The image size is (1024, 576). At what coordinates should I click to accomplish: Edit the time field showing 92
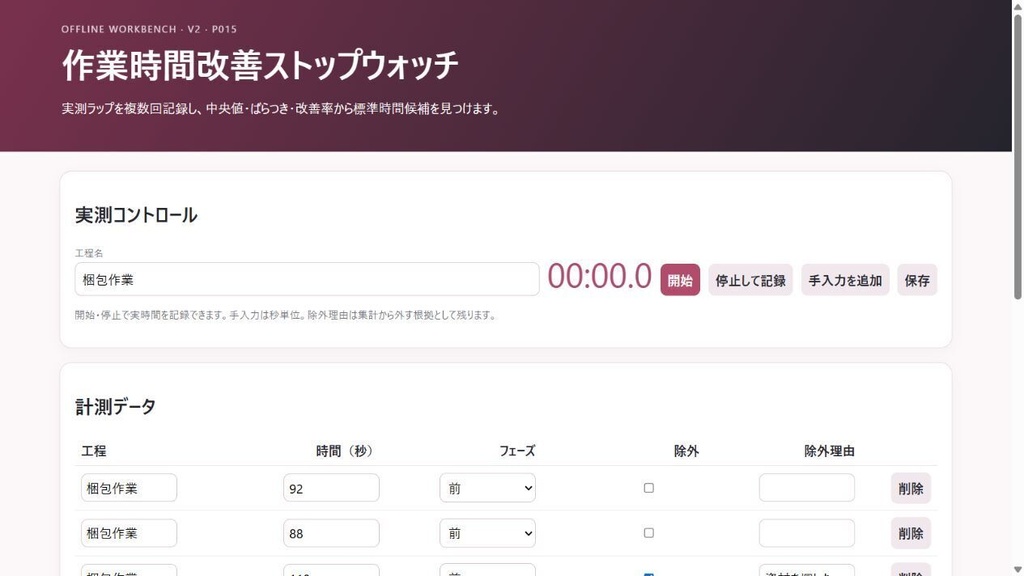331,488
